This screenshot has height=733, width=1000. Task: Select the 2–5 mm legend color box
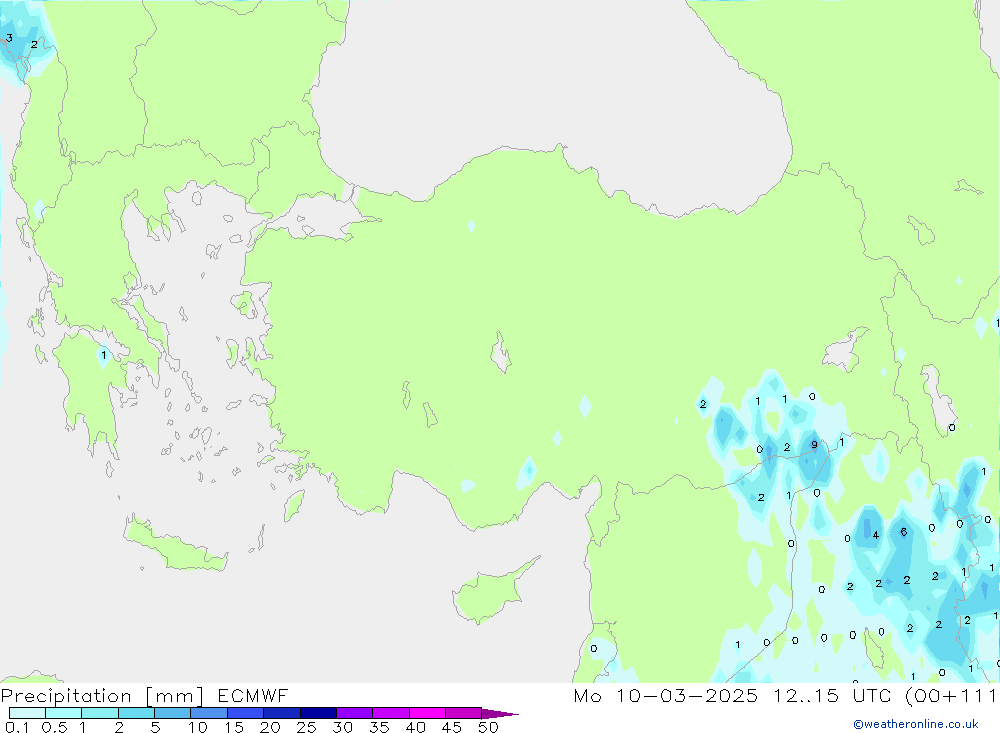[x=136, y=713]
